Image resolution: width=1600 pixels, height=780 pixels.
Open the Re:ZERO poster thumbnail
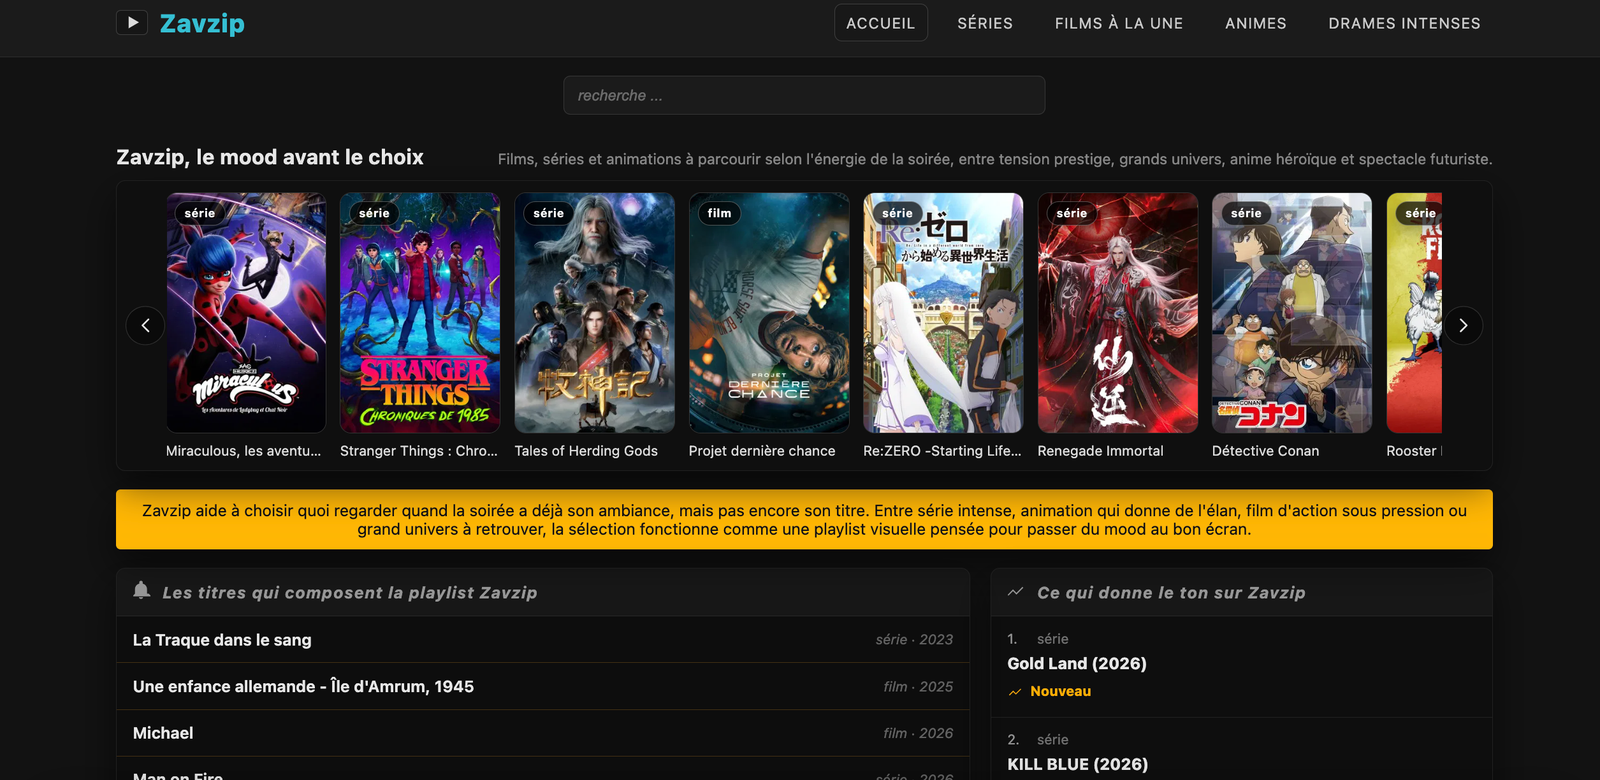pyautogui.click(x=943, y=313)
